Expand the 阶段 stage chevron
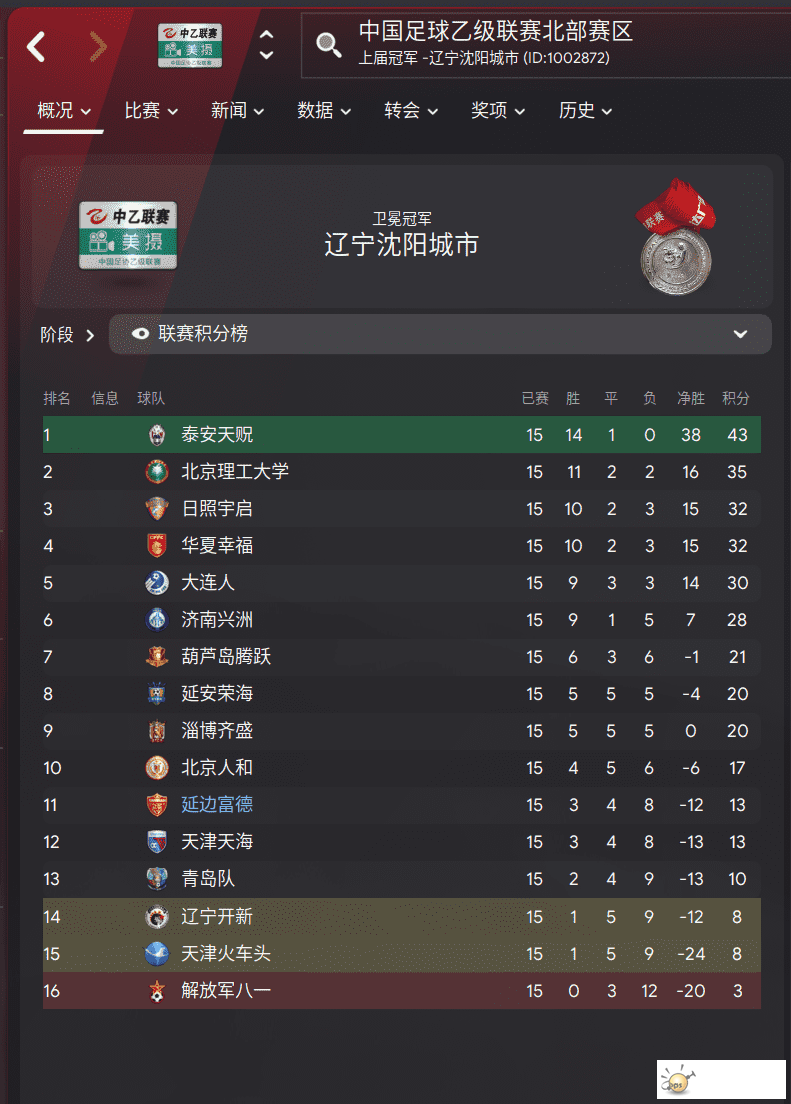This screenshot has width=791, height=1104. tap(90, 335)
